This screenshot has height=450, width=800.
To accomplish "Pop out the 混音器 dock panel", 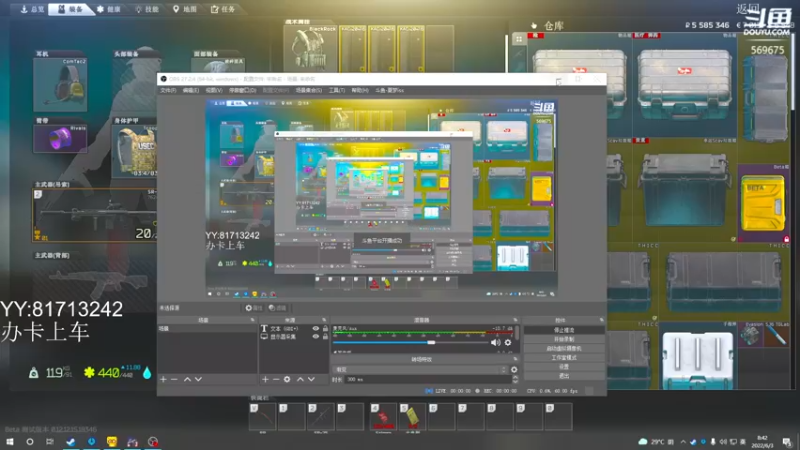I will click(515, 320).
